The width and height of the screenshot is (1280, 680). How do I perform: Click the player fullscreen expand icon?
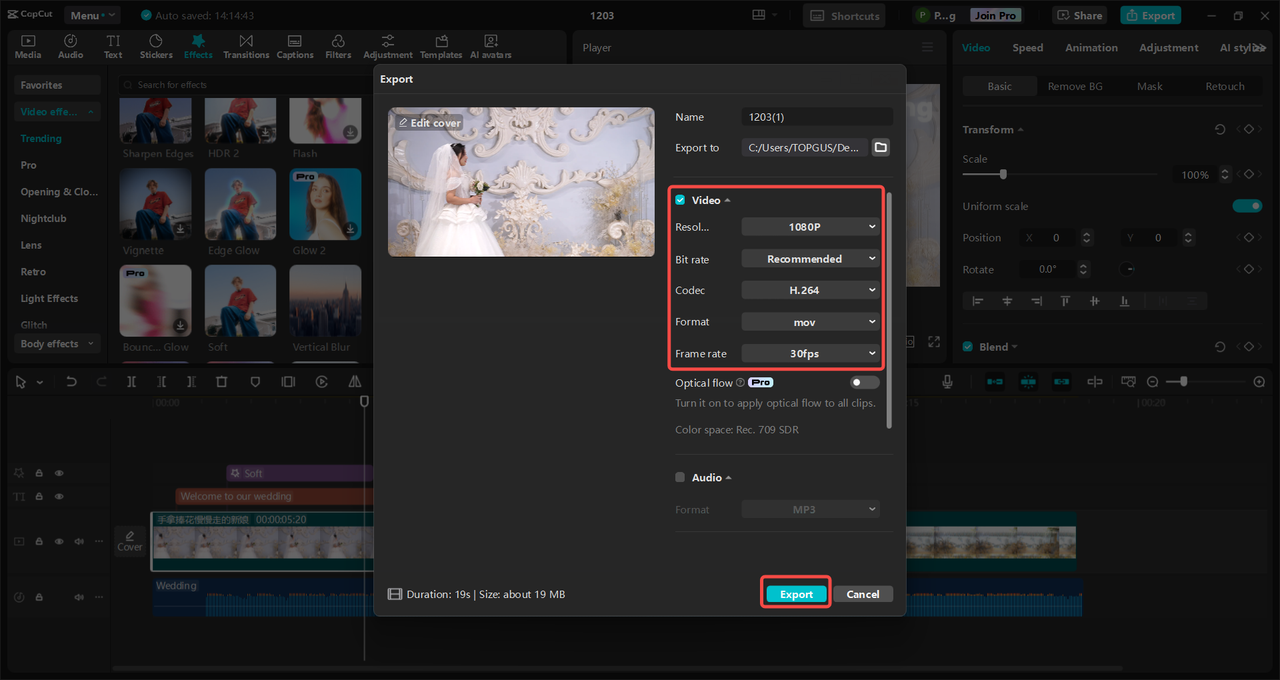click(934, 342)
